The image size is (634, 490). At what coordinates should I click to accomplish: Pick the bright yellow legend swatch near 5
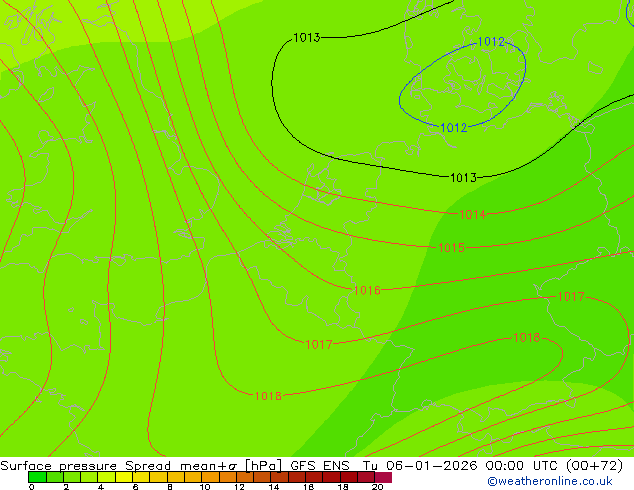(124, 477)
